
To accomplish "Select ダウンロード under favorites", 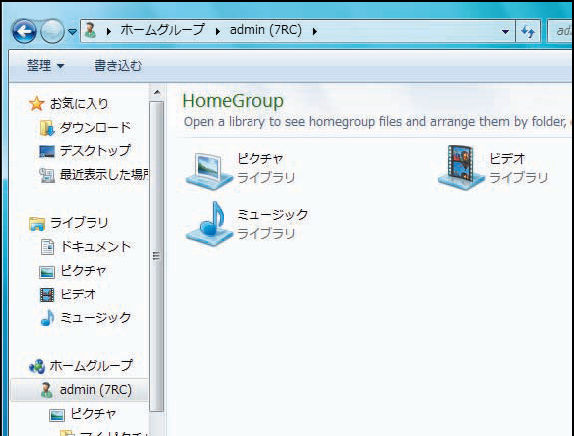I will [x=85, y=127].
